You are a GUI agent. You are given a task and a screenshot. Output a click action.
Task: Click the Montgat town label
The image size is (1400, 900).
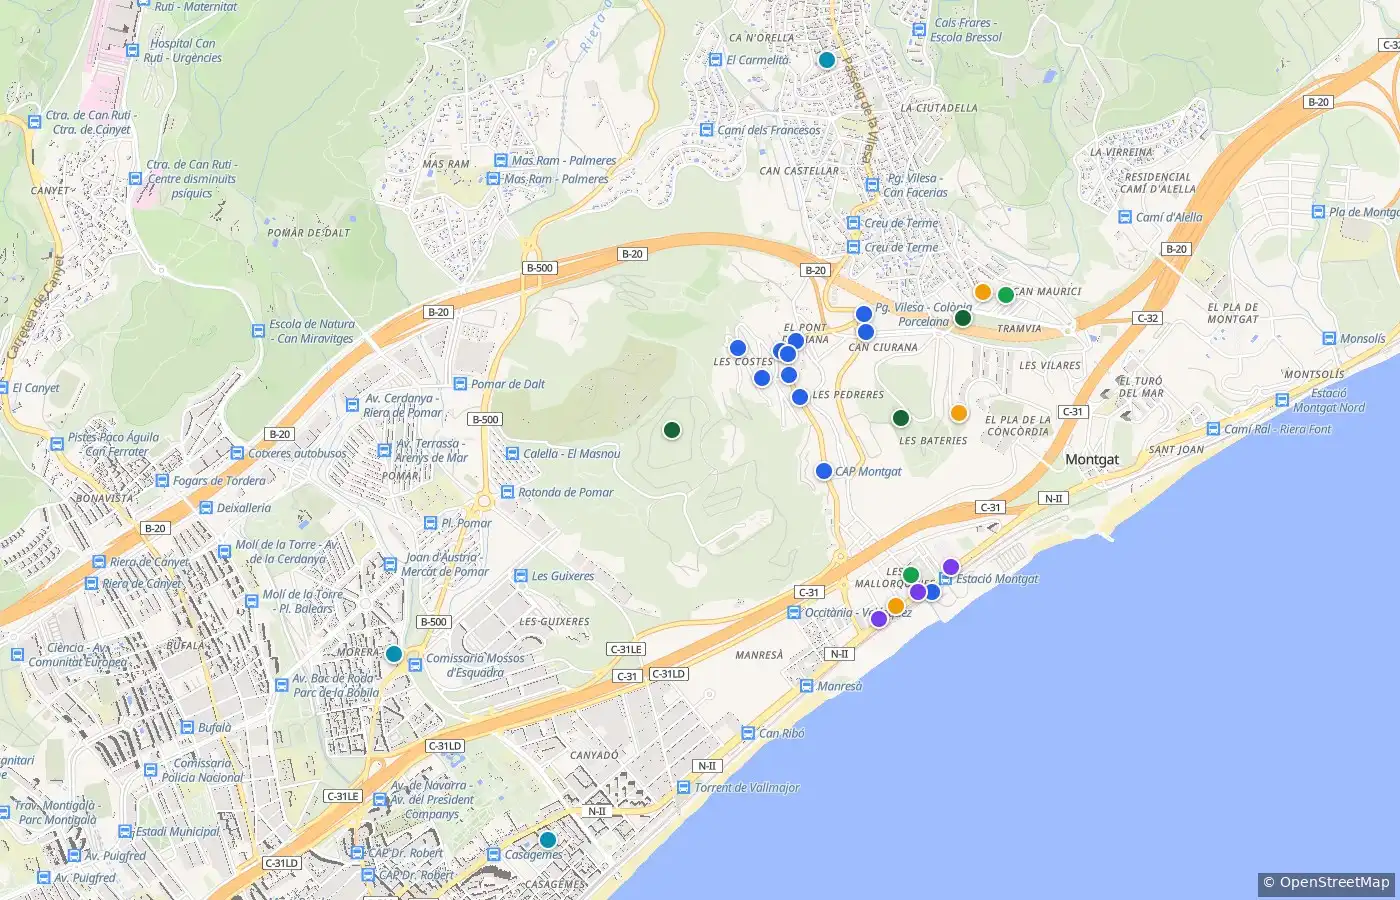[x=1092, y=460]
